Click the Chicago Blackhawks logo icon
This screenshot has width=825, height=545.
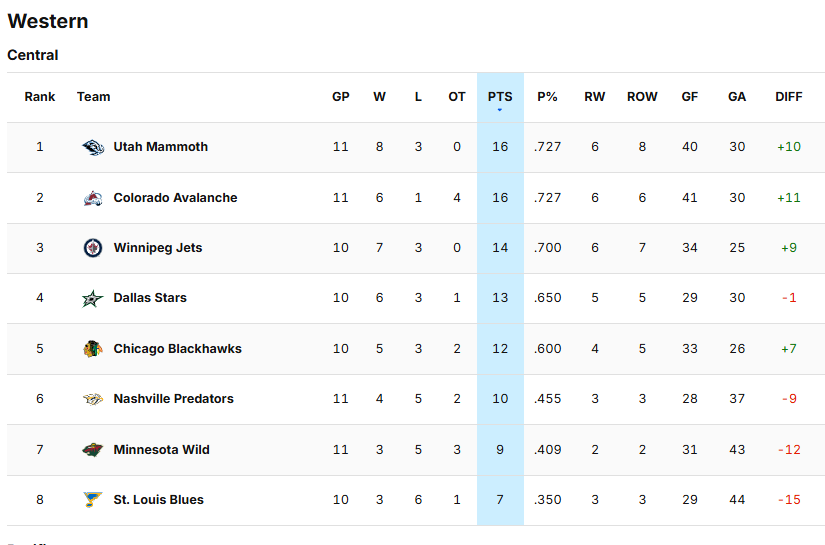point(93,349)
